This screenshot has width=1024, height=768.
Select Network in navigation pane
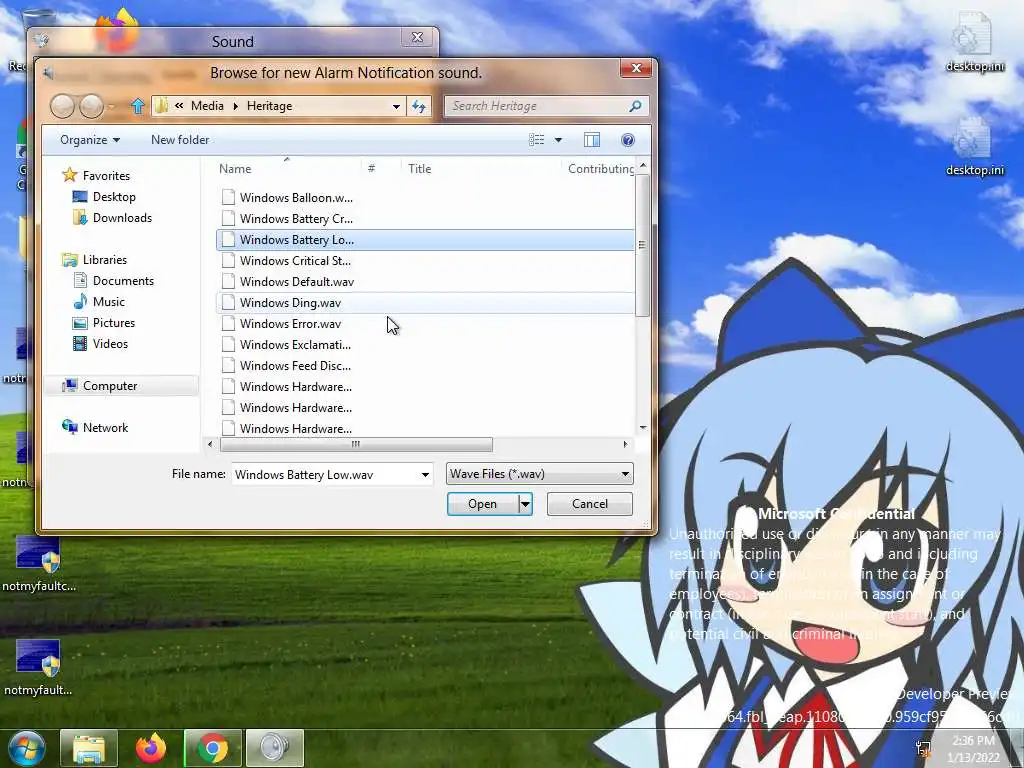(105, 428)
